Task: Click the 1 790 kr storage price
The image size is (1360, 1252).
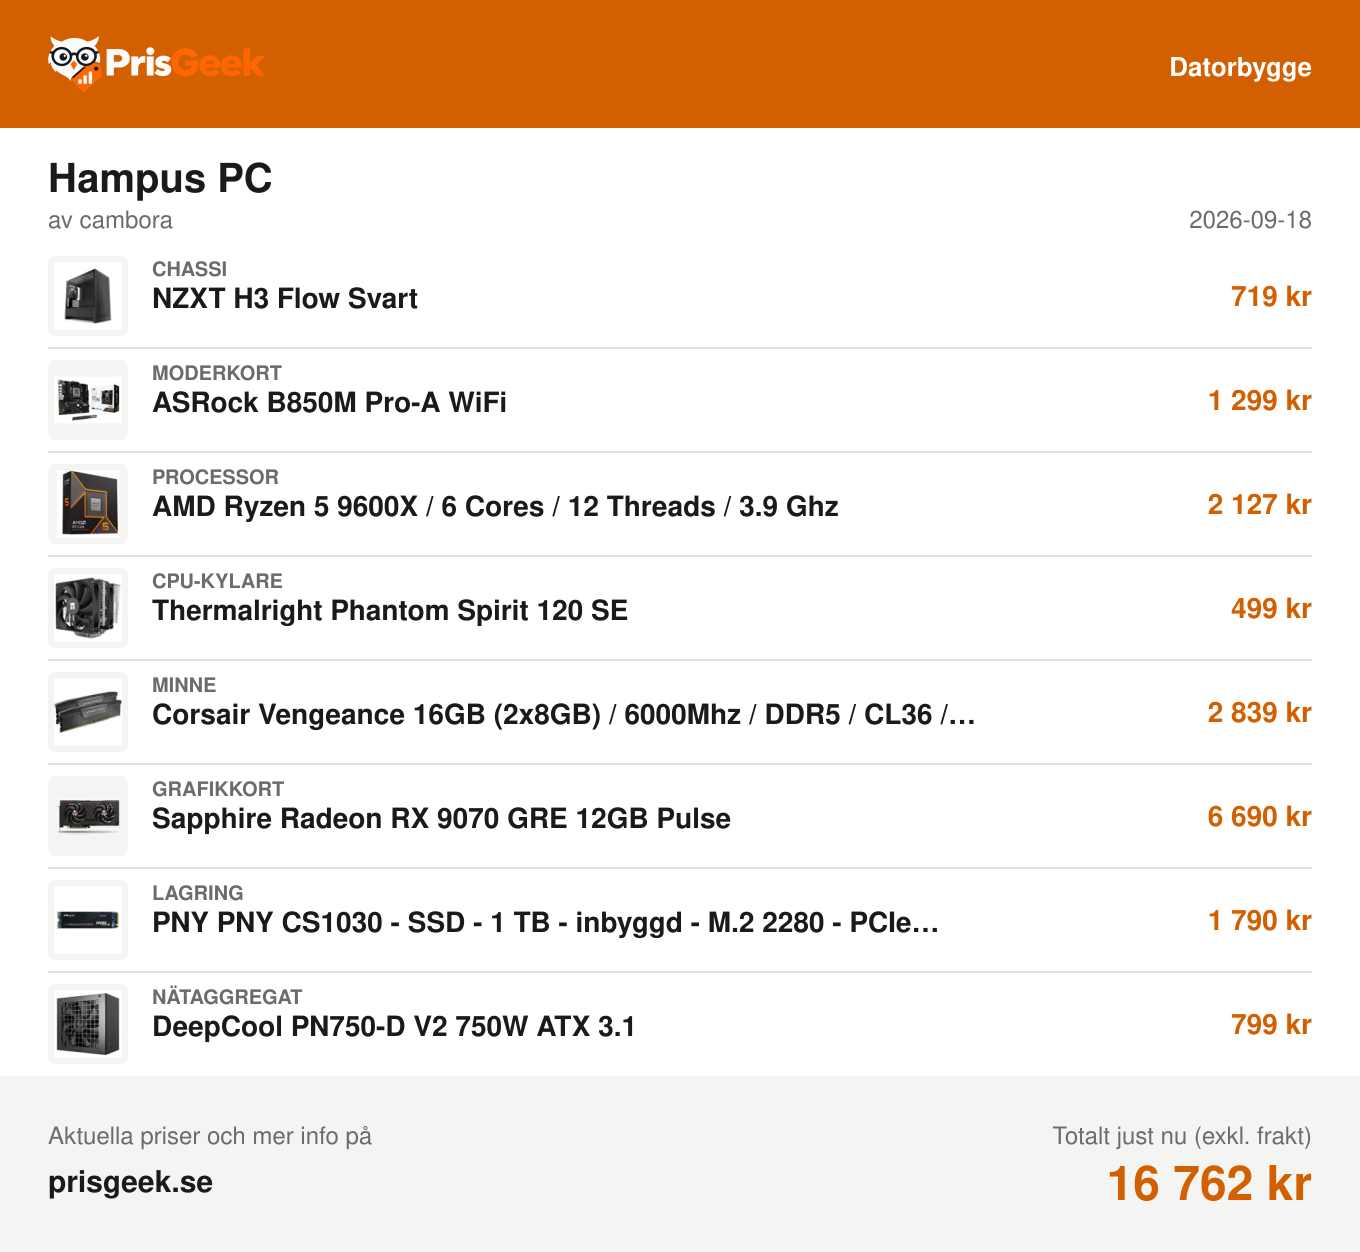Action: [1260, 920]
